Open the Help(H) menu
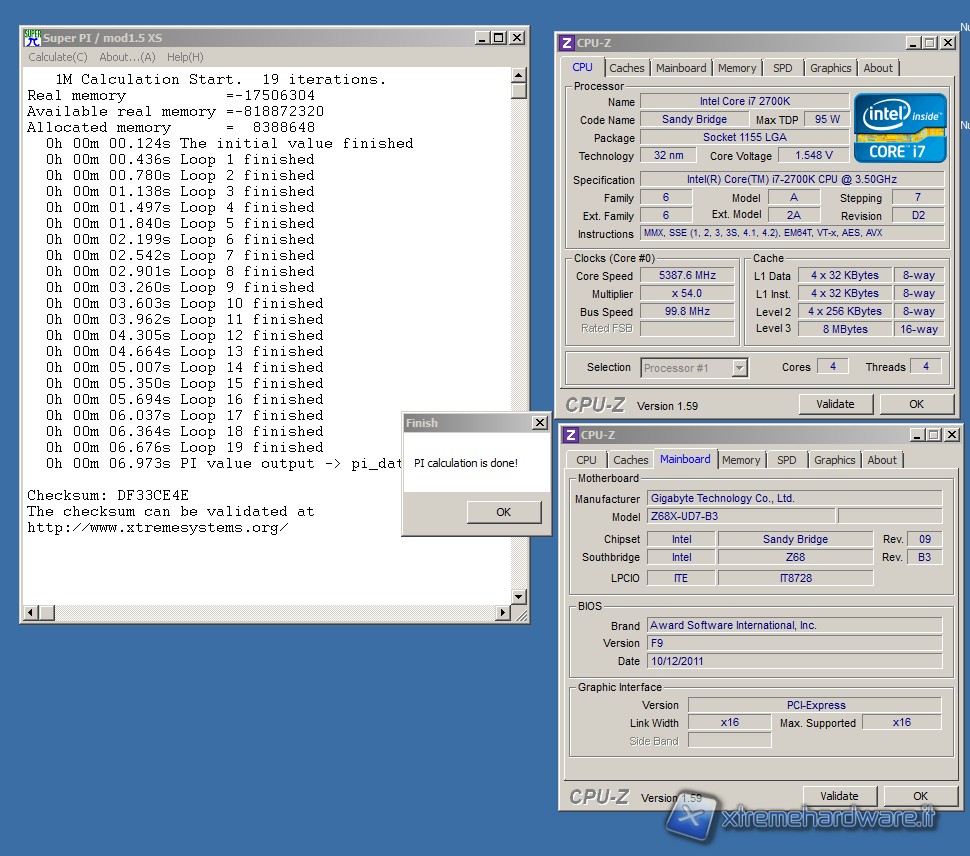Viewport: 970px width, 856px height. 185,57
